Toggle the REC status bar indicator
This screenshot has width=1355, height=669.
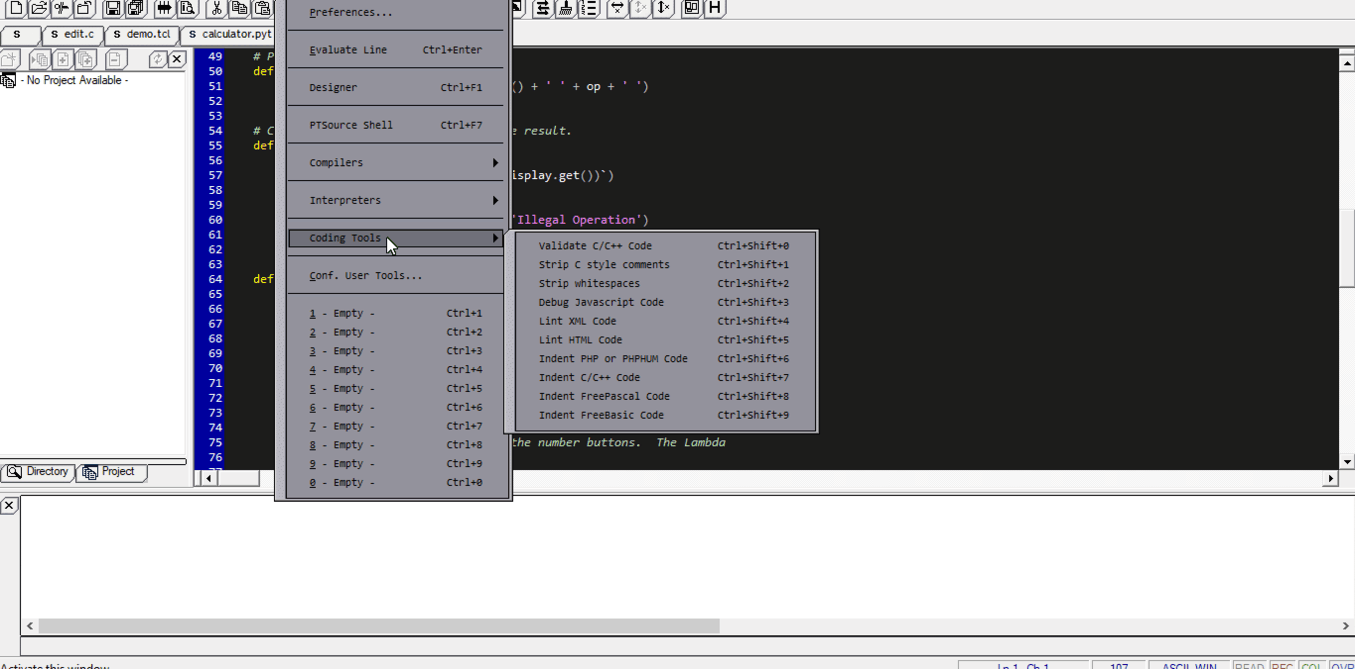1281,666
